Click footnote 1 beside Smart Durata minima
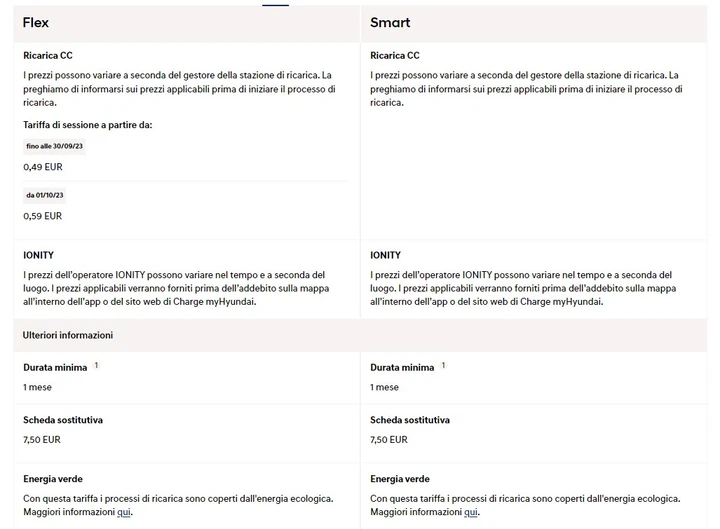The image size is (720, 529). pyautogui.click(x=443, y=365)
